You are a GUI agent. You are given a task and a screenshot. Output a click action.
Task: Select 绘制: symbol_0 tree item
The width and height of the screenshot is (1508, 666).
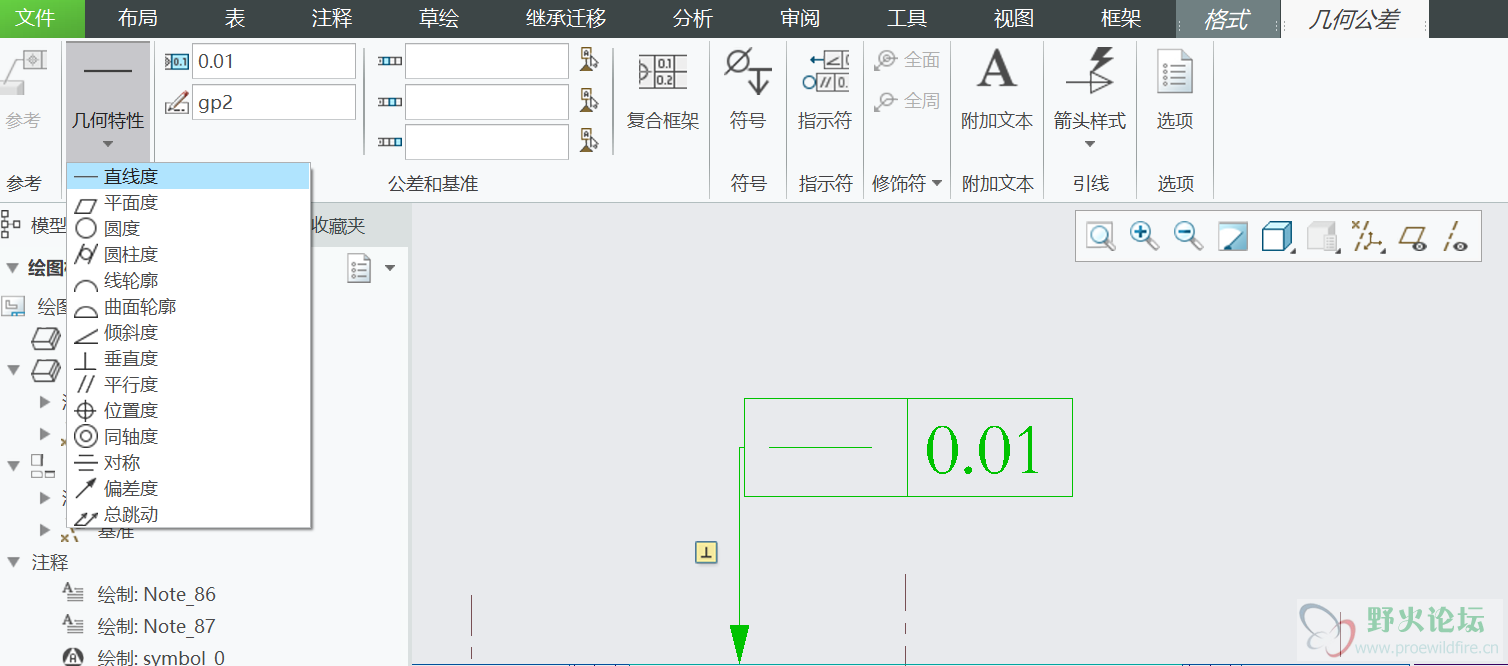click(x=161, y=657)
